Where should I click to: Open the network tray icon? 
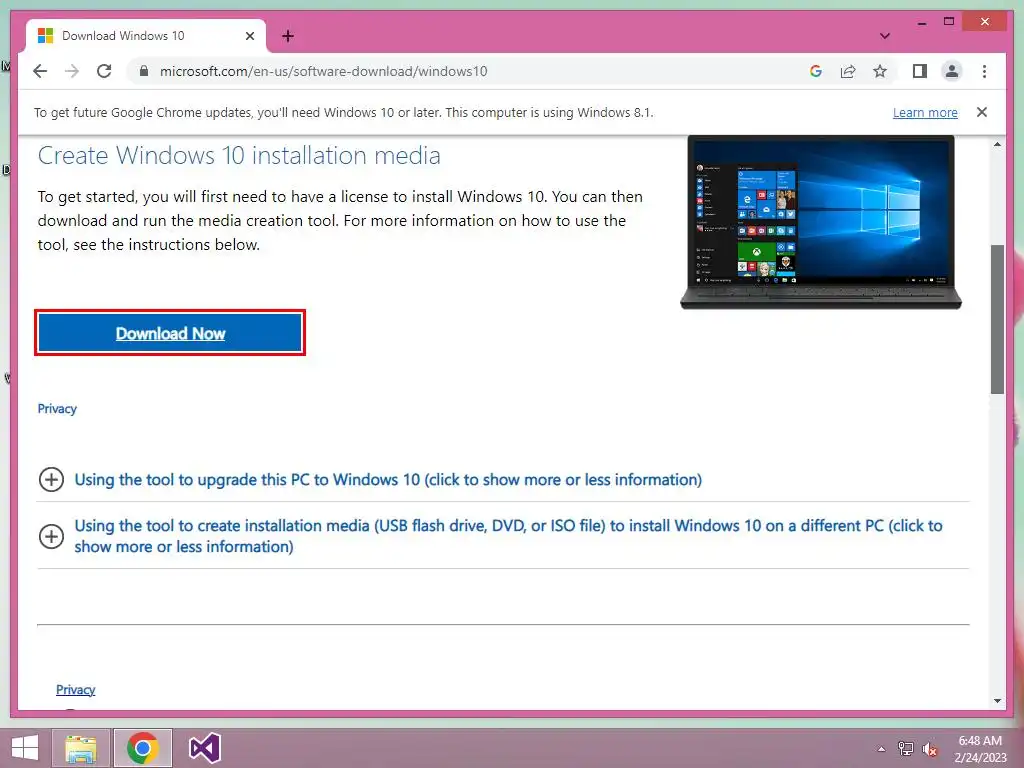click(905, 749)
